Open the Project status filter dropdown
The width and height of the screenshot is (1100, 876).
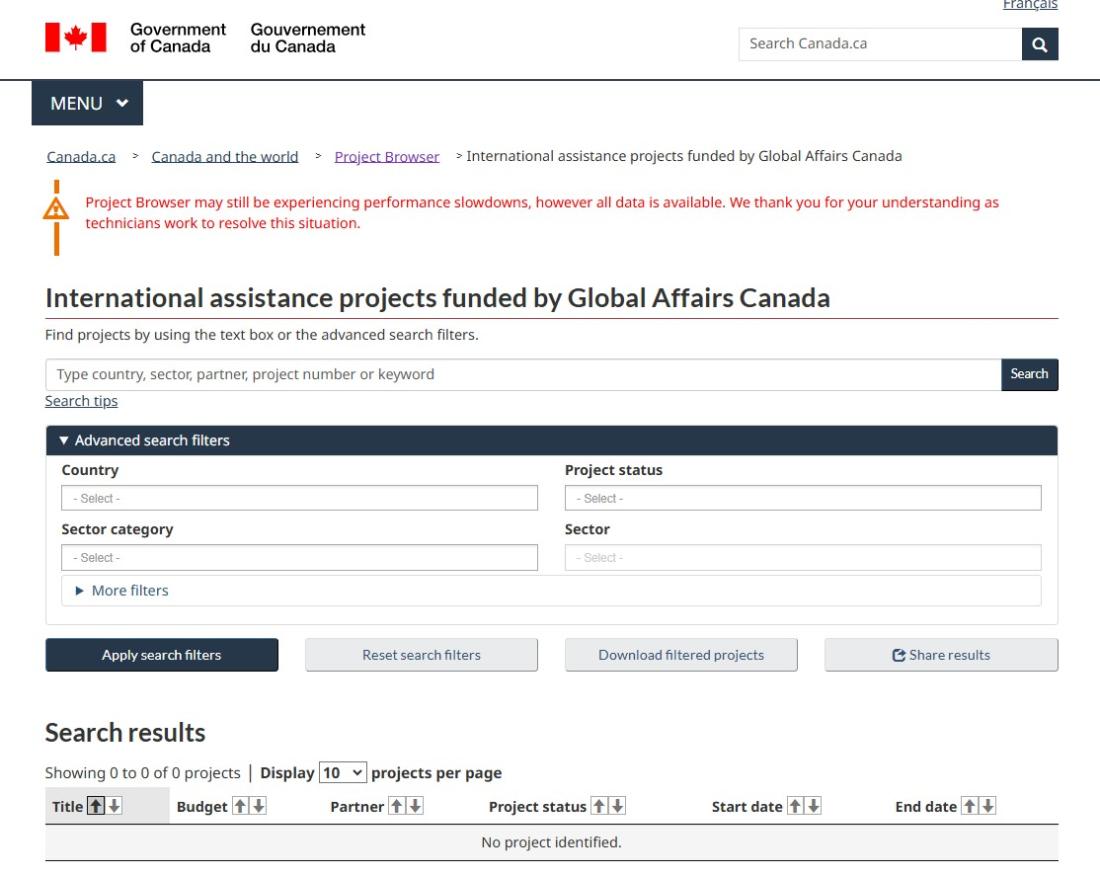(x=803, y=498)
